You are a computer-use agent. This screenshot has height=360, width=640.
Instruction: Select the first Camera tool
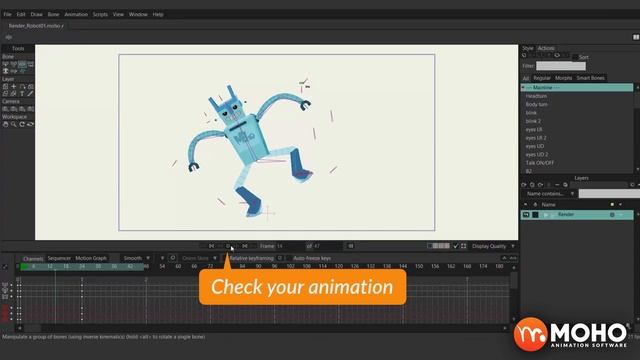tap(6, 109)
